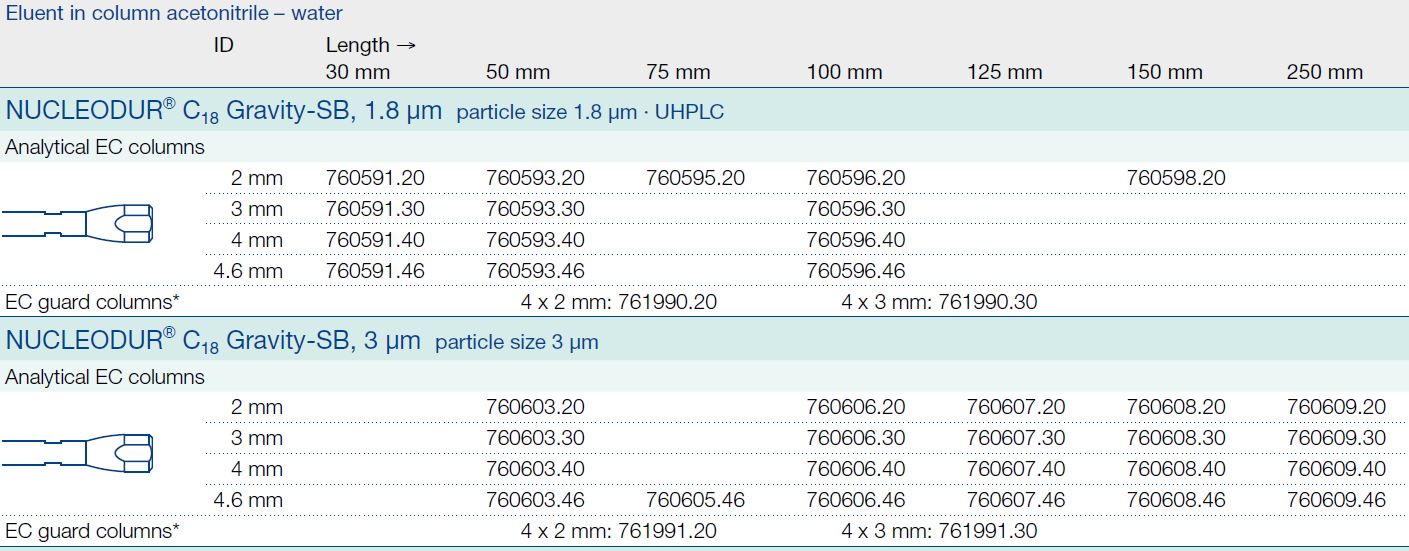Click the 75 mm length column header
Image resolution: width=1409 pixels, height=551 pixels.
678,72
